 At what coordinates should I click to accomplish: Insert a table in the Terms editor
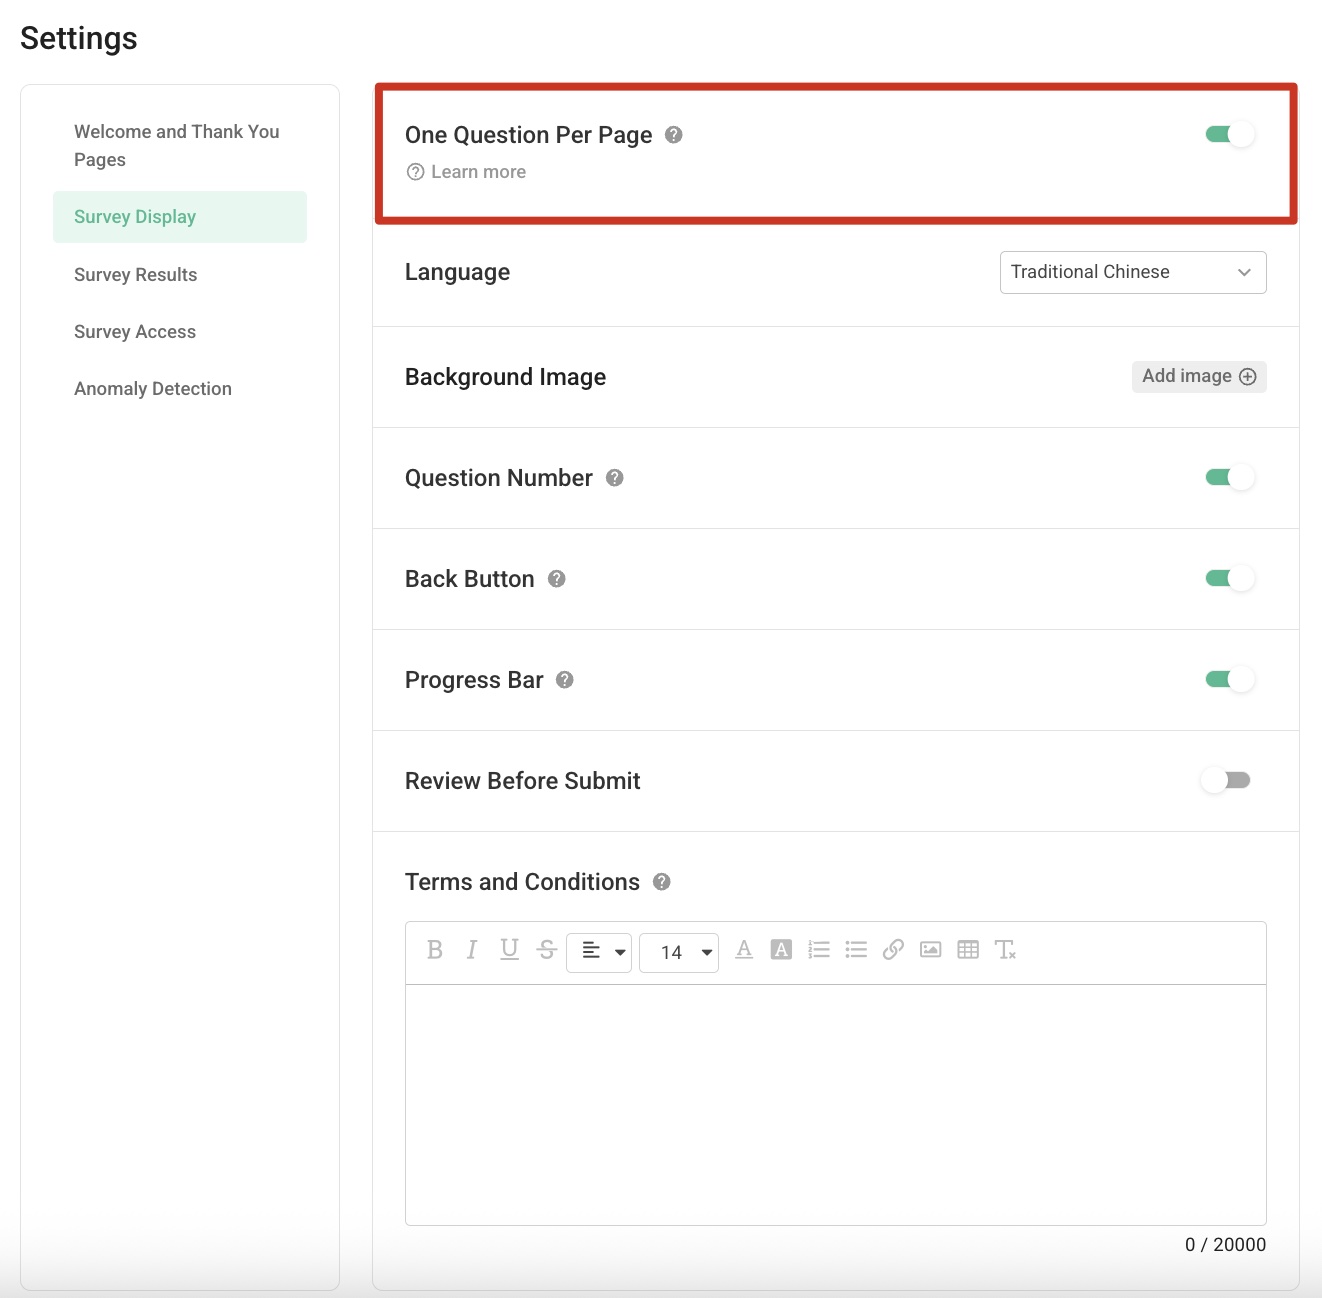[968, 950]
